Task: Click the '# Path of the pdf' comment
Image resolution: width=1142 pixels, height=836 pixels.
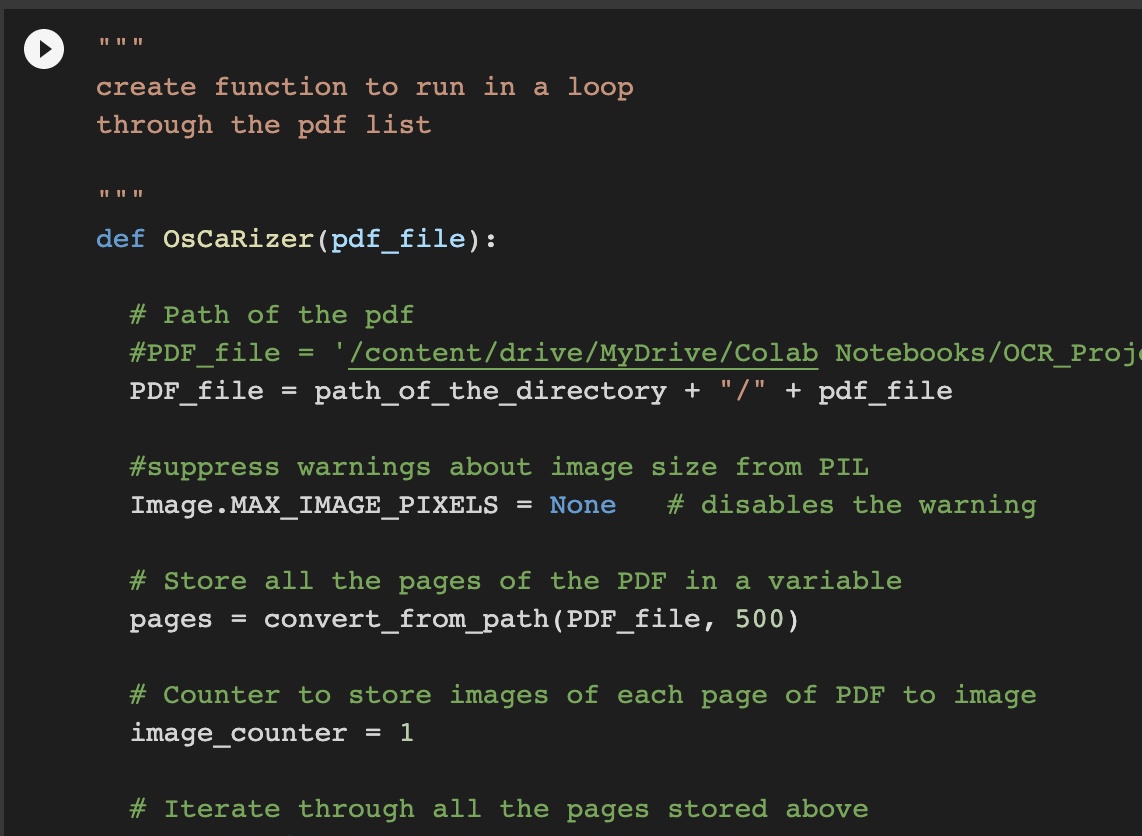Action: pos(272,315)
